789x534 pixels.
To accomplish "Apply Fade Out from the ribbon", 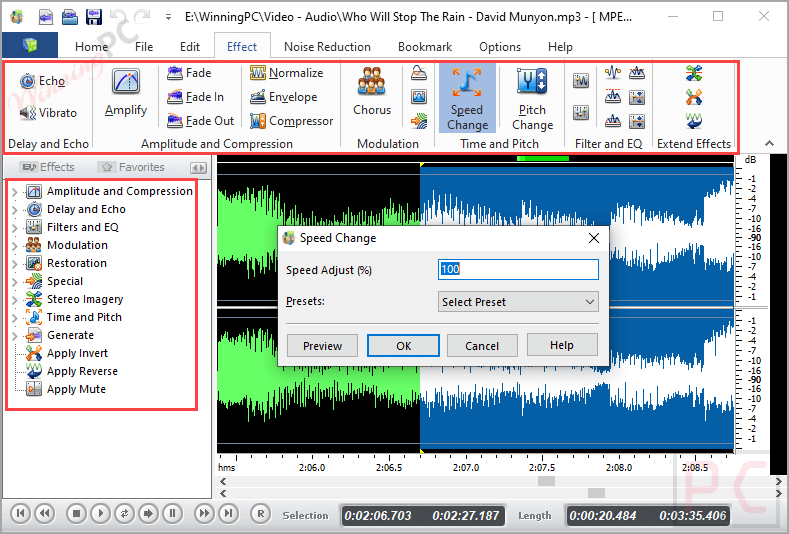I will click(x=201, y=121).
